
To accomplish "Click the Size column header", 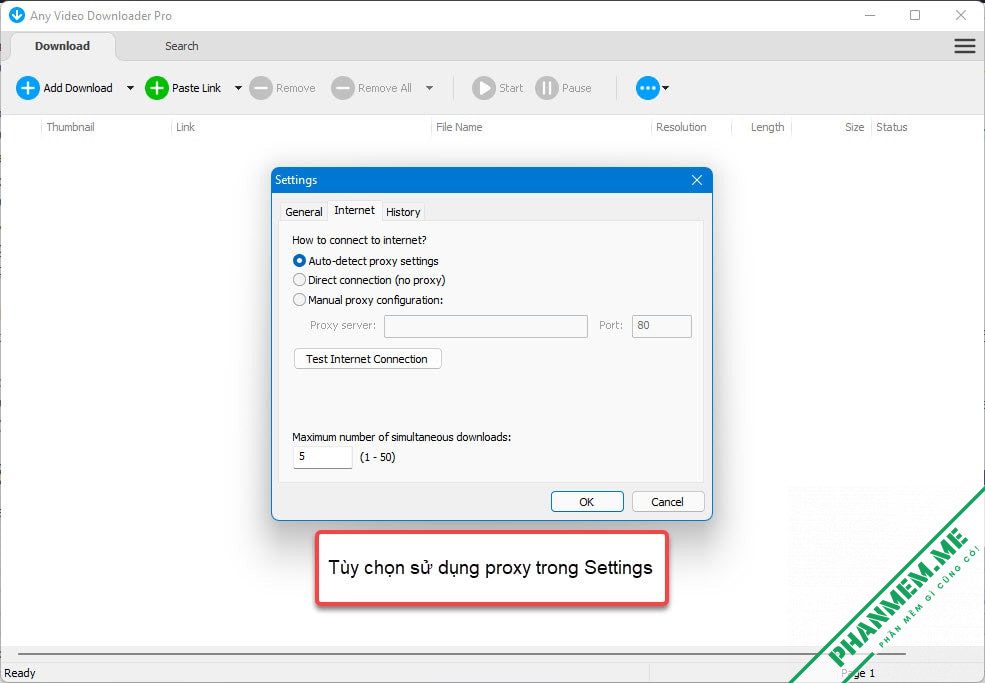I will tap(854, 128).
